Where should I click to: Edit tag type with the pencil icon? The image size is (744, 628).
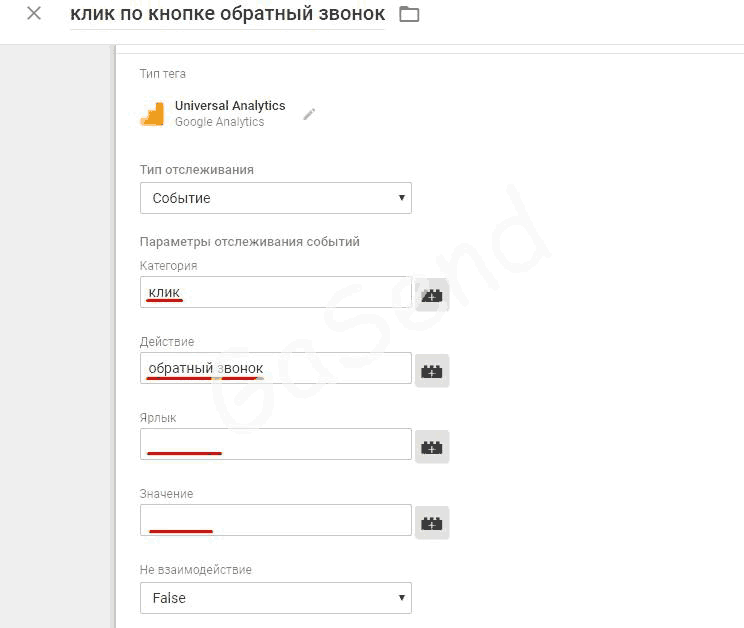pos(309,114)
